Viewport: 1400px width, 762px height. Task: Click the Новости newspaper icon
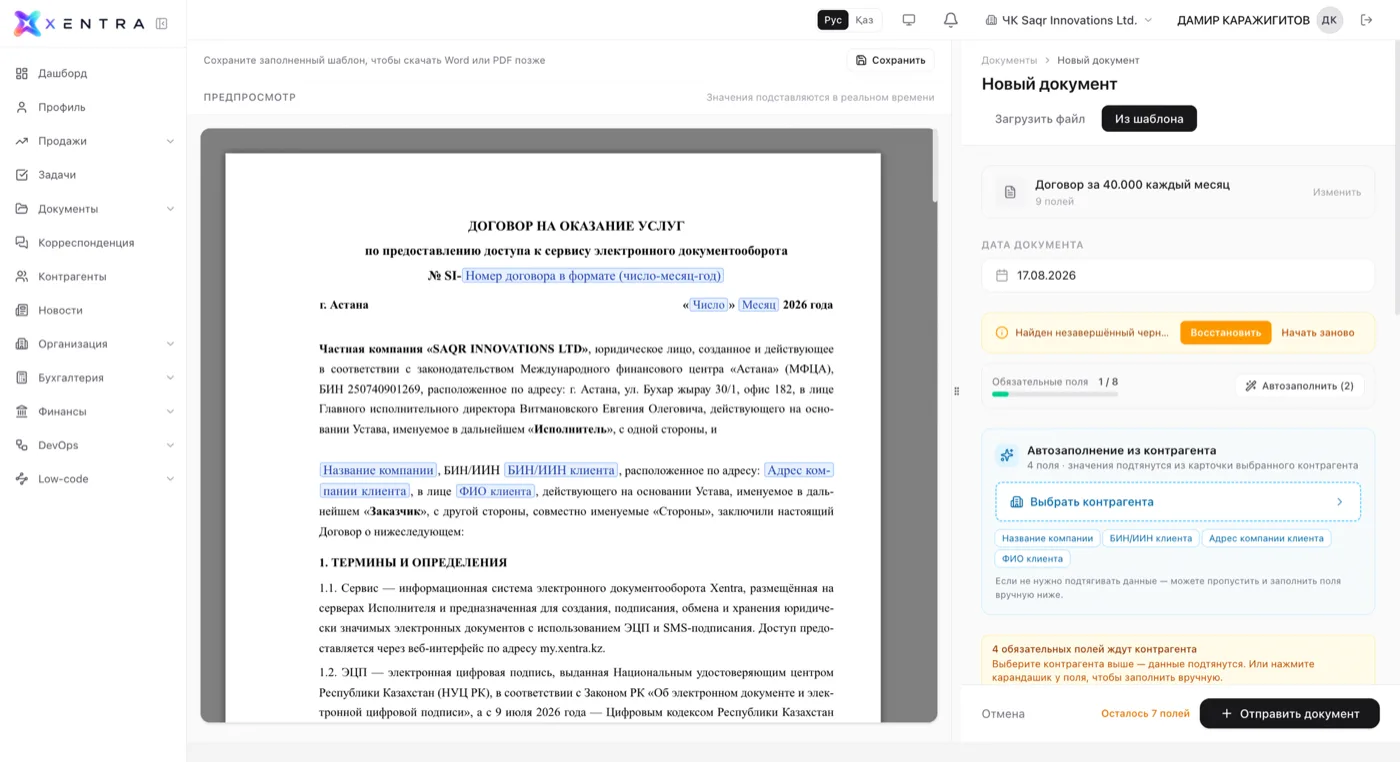(x=22, y=310)
